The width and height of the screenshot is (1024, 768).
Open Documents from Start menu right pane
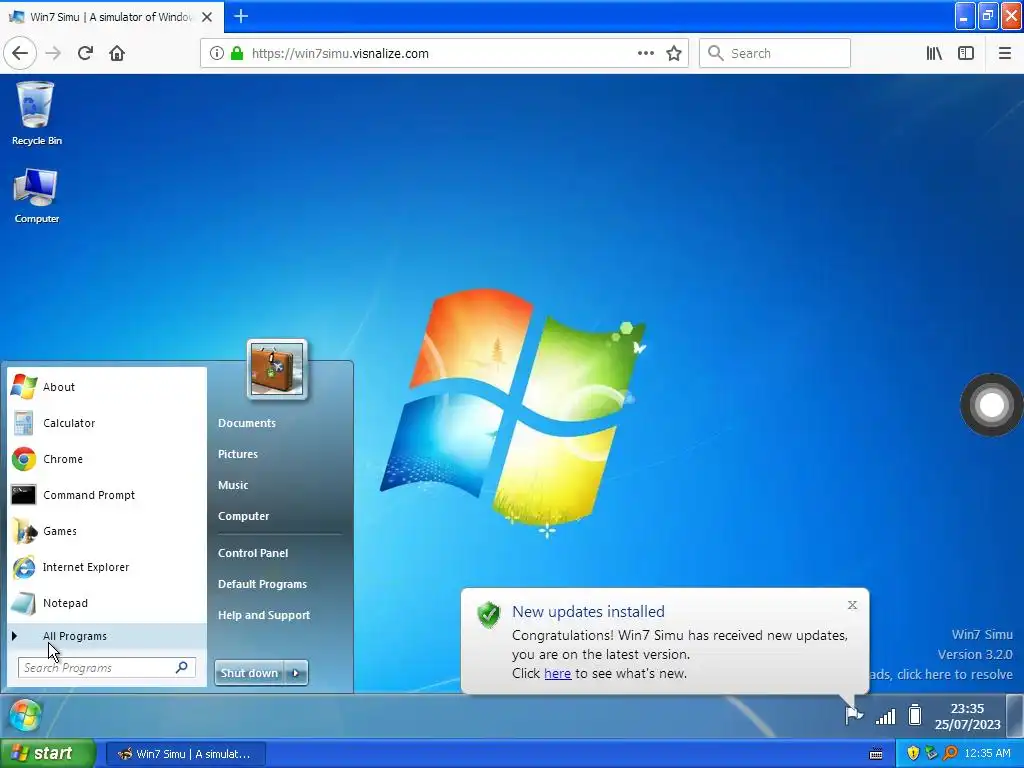point(247,423)
